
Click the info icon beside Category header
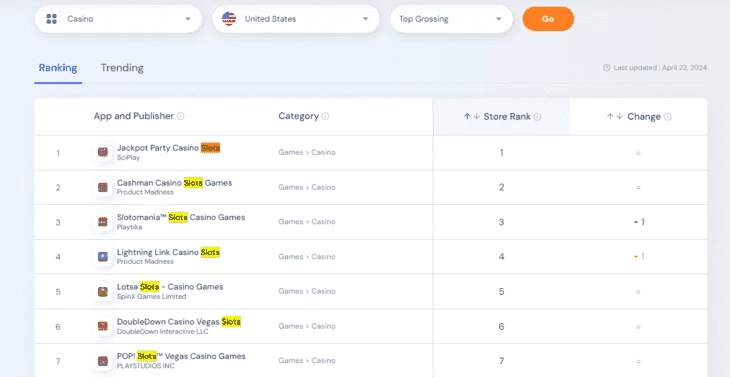pyautogui.click(x=325, y=116)
